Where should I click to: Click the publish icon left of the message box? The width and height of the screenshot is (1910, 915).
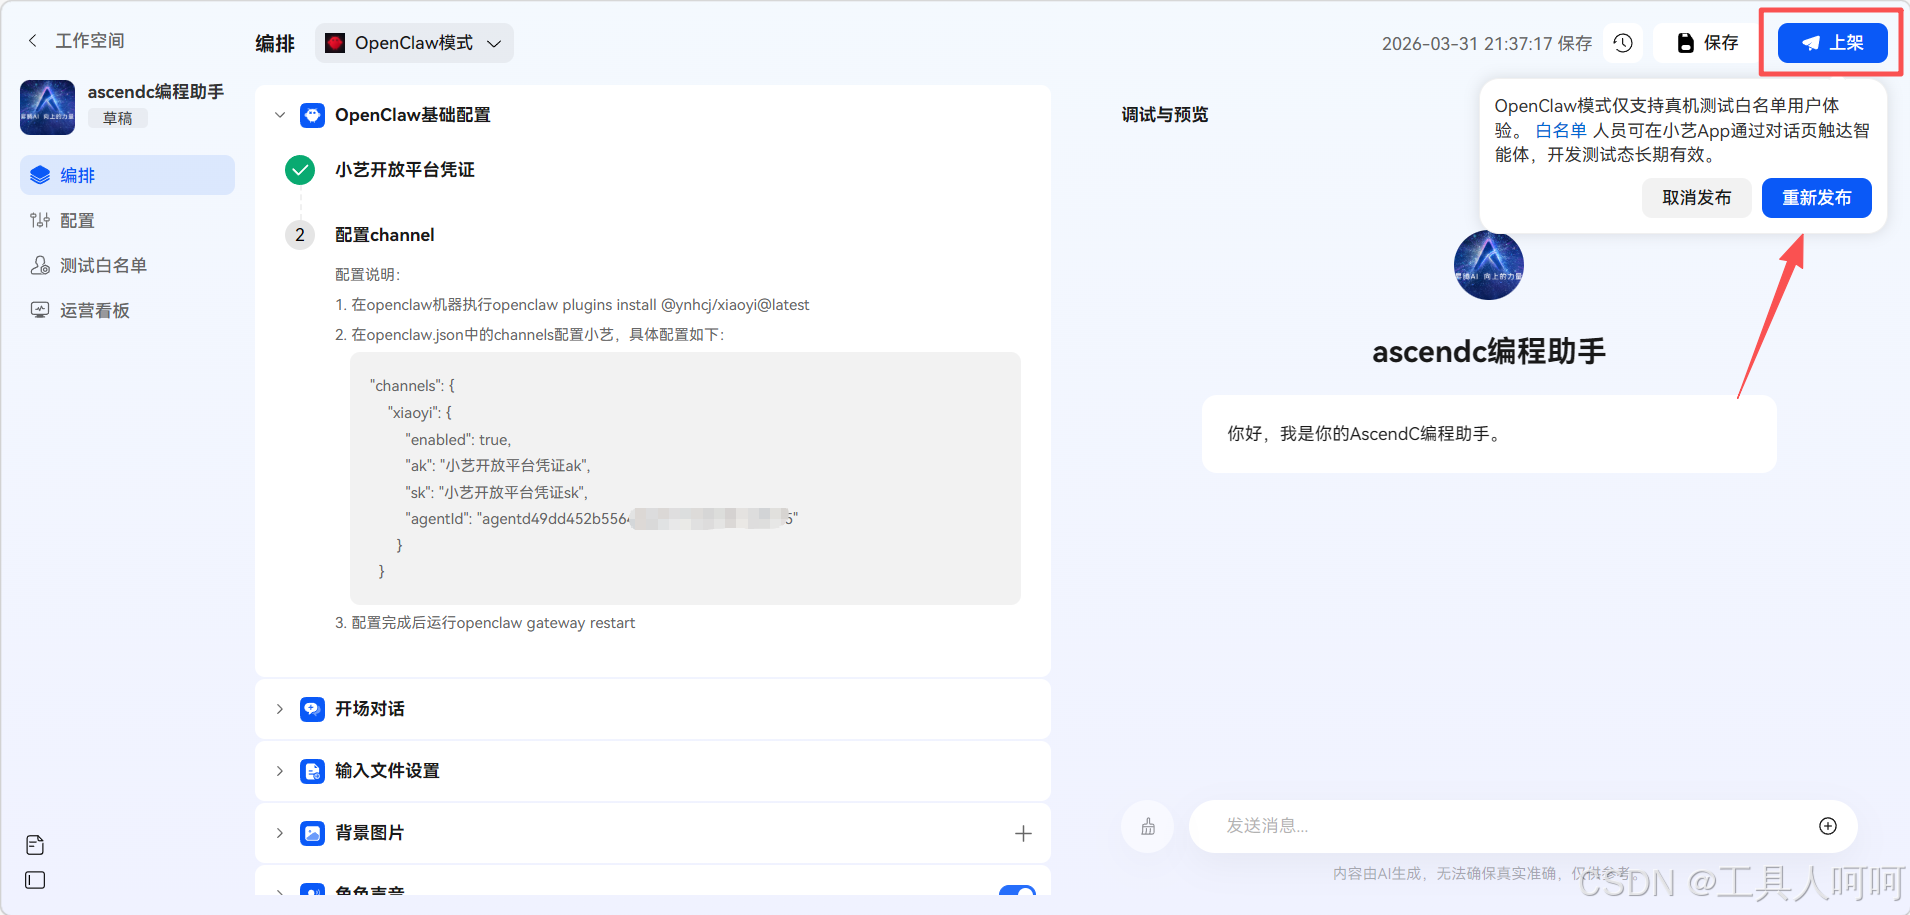1147,826
